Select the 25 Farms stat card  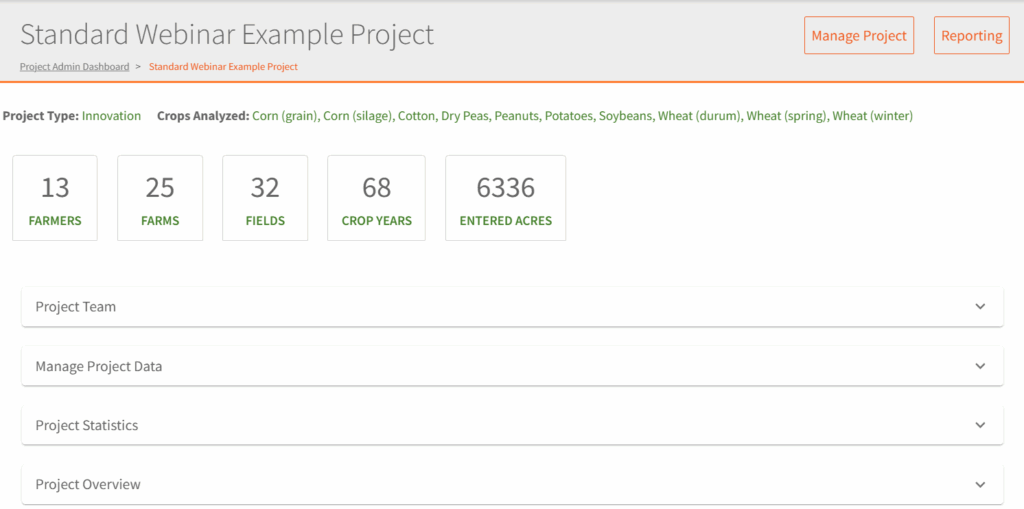point(160,198)
